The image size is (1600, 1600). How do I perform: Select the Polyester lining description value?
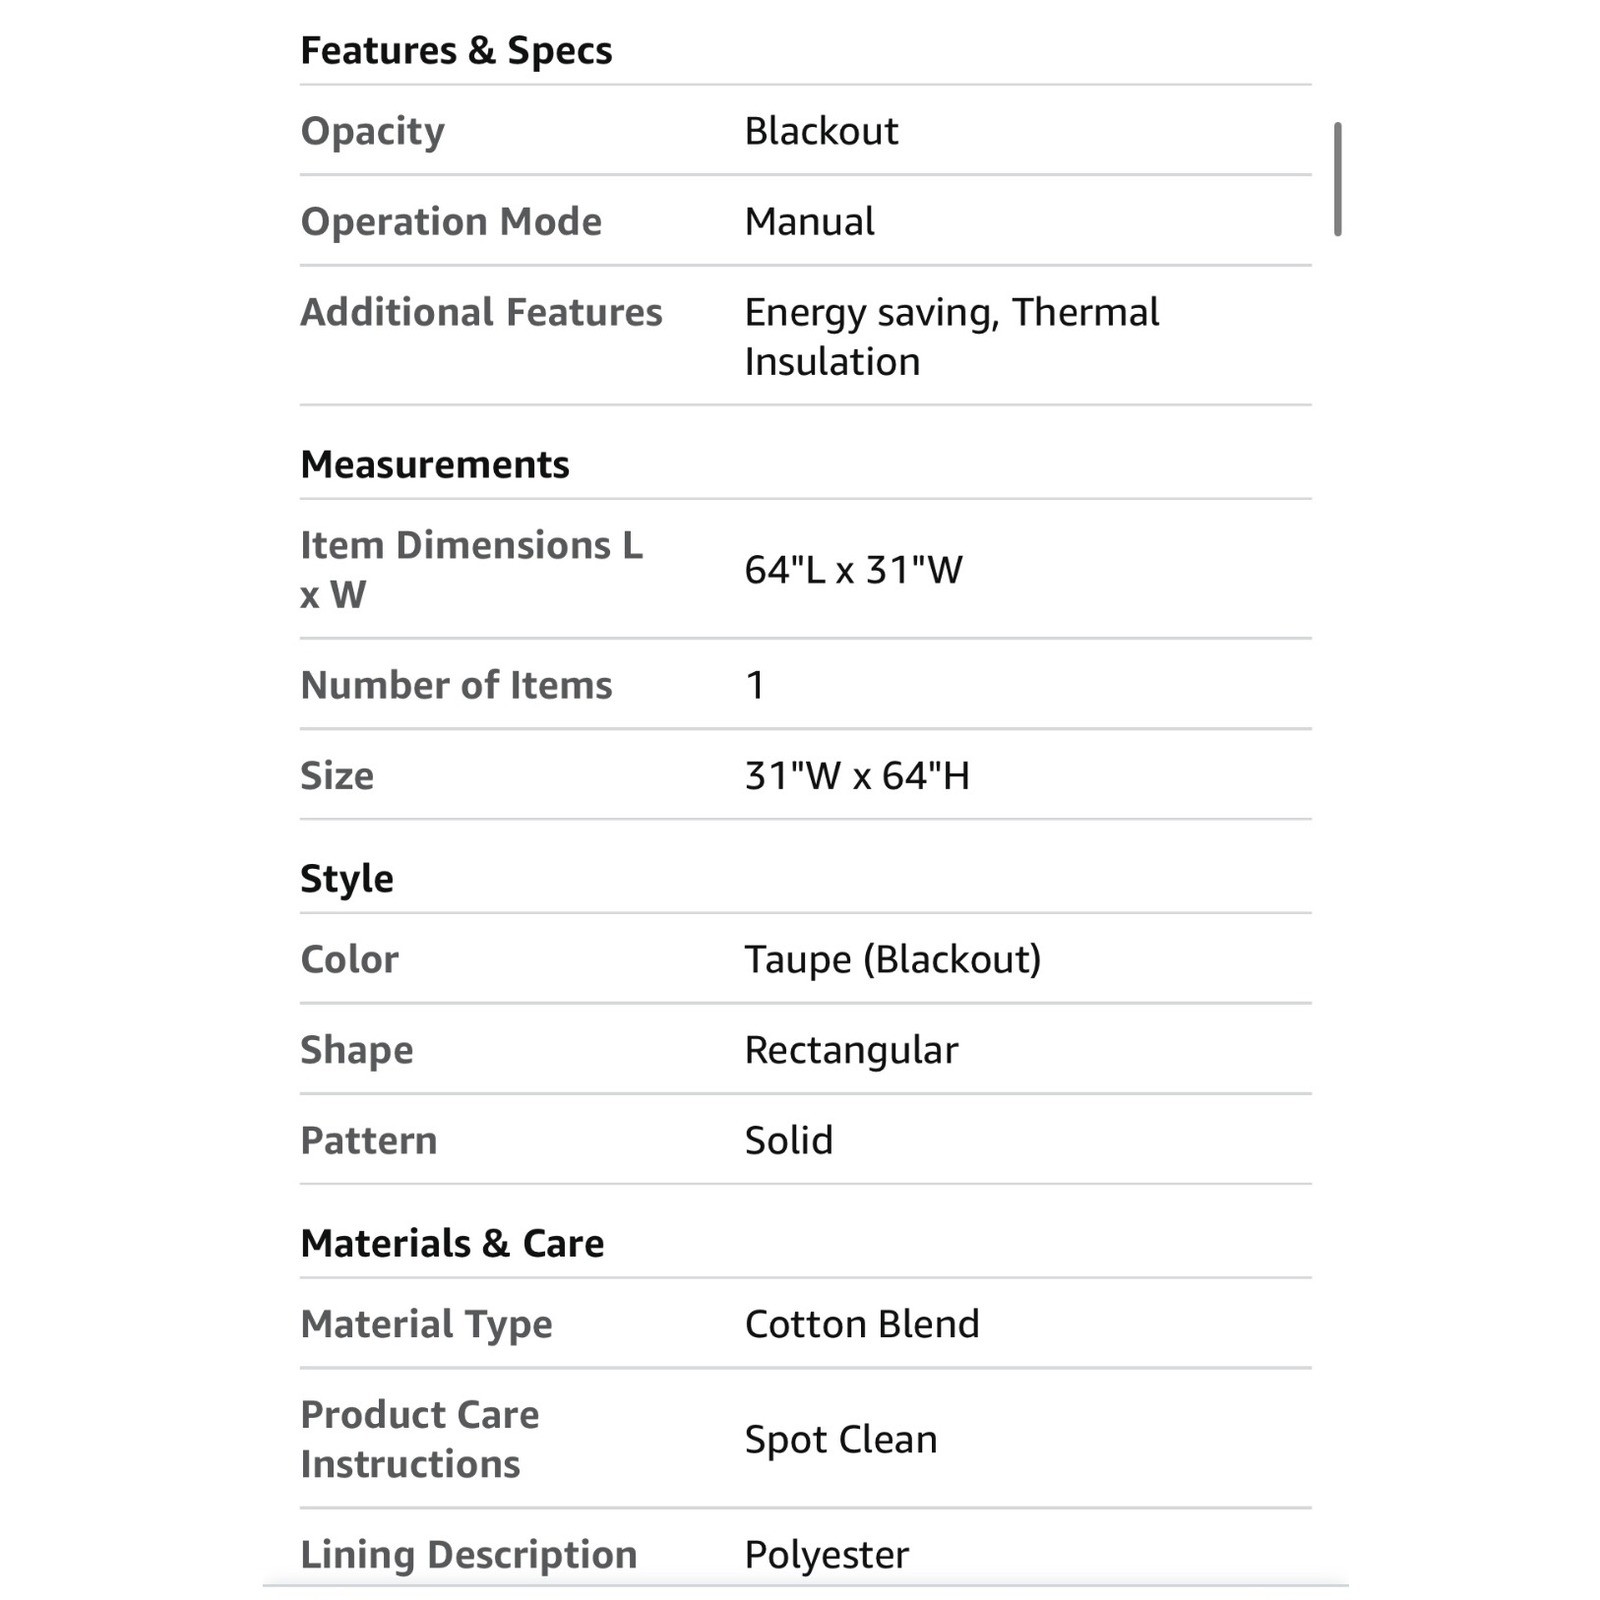827,1555
